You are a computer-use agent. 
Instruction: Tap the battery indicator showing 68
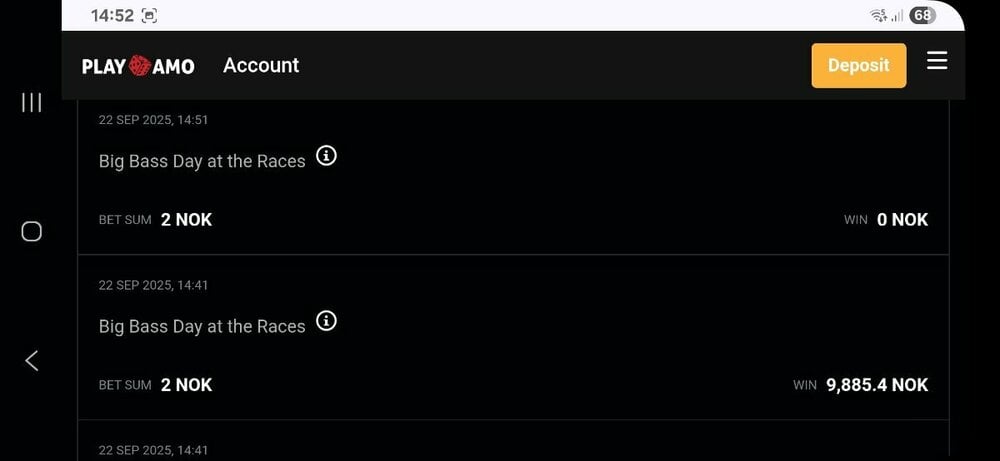pos(922,15)
